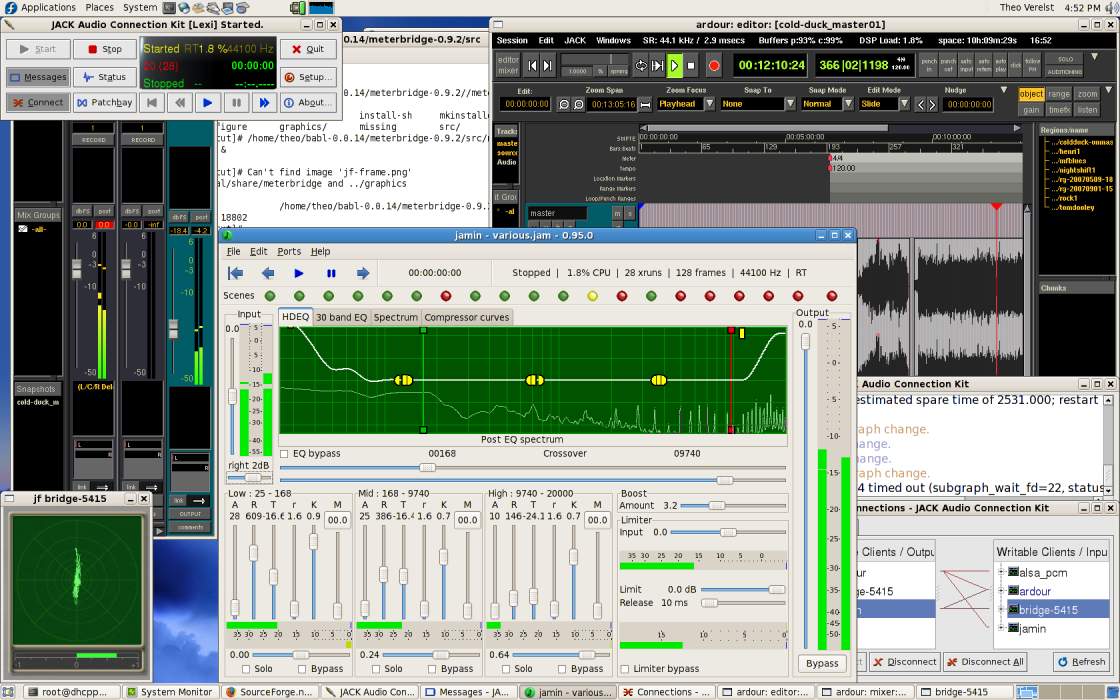The width and height of the screenshot is (1120, 700).
Task: Click the Output Bypass button in JAMin
Action: [821, 664]
